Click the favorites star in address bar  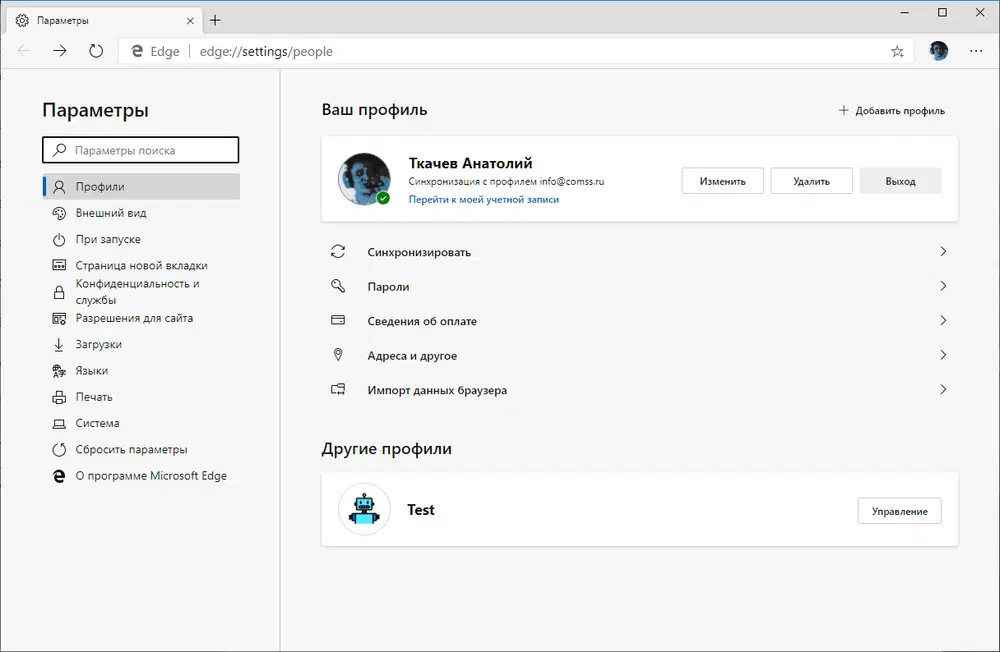tap(897, 50)
